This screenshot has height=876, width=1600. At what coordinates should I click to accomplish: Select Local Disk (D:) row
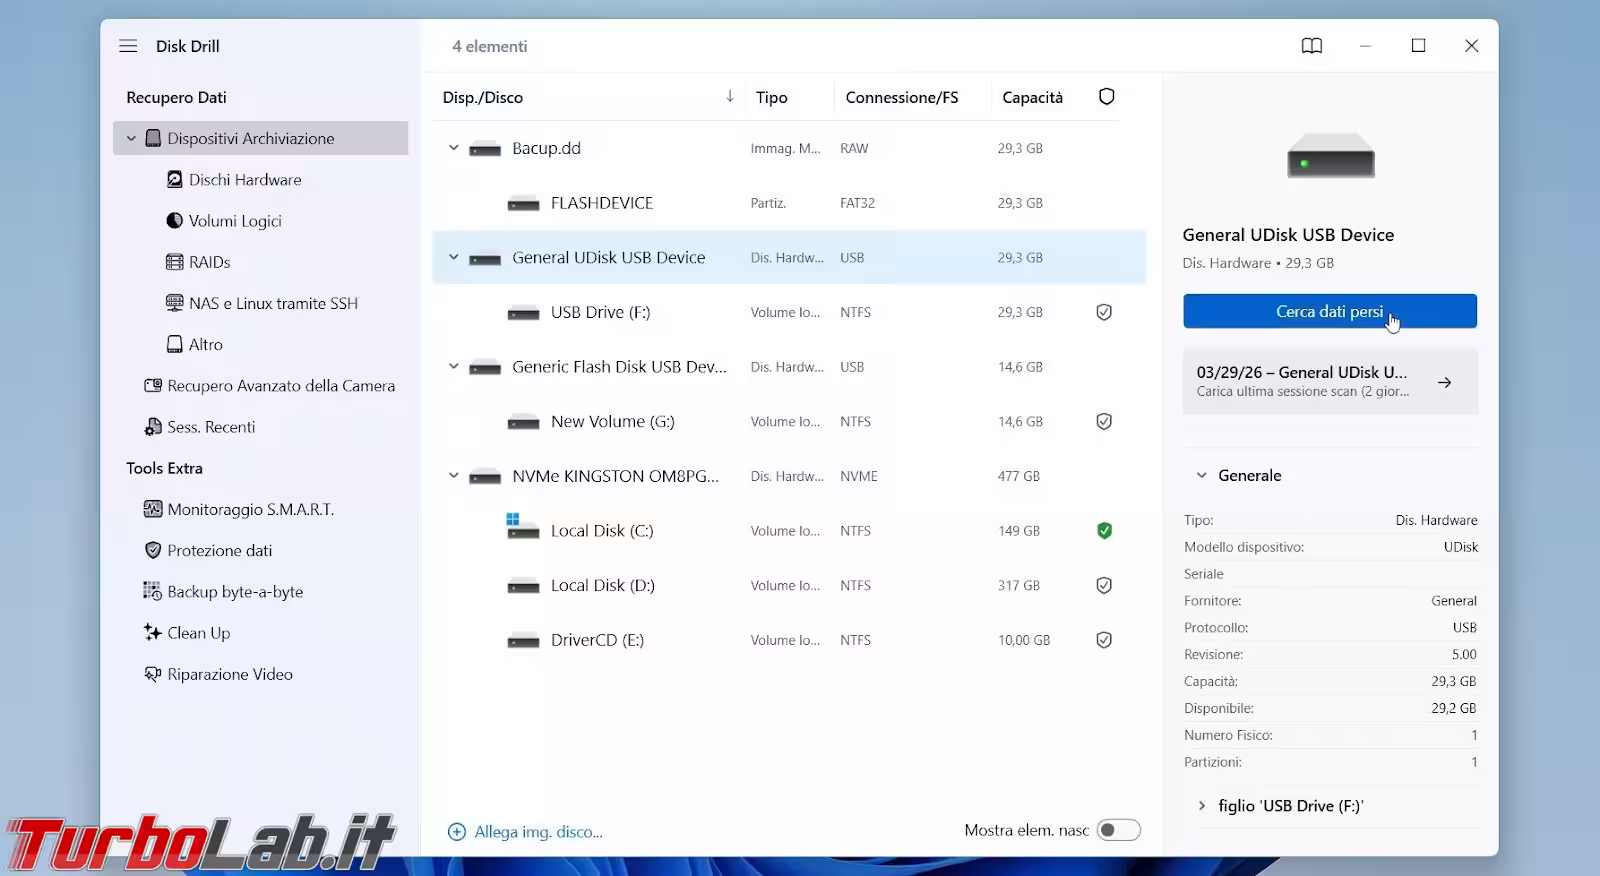tap(789, 585)
